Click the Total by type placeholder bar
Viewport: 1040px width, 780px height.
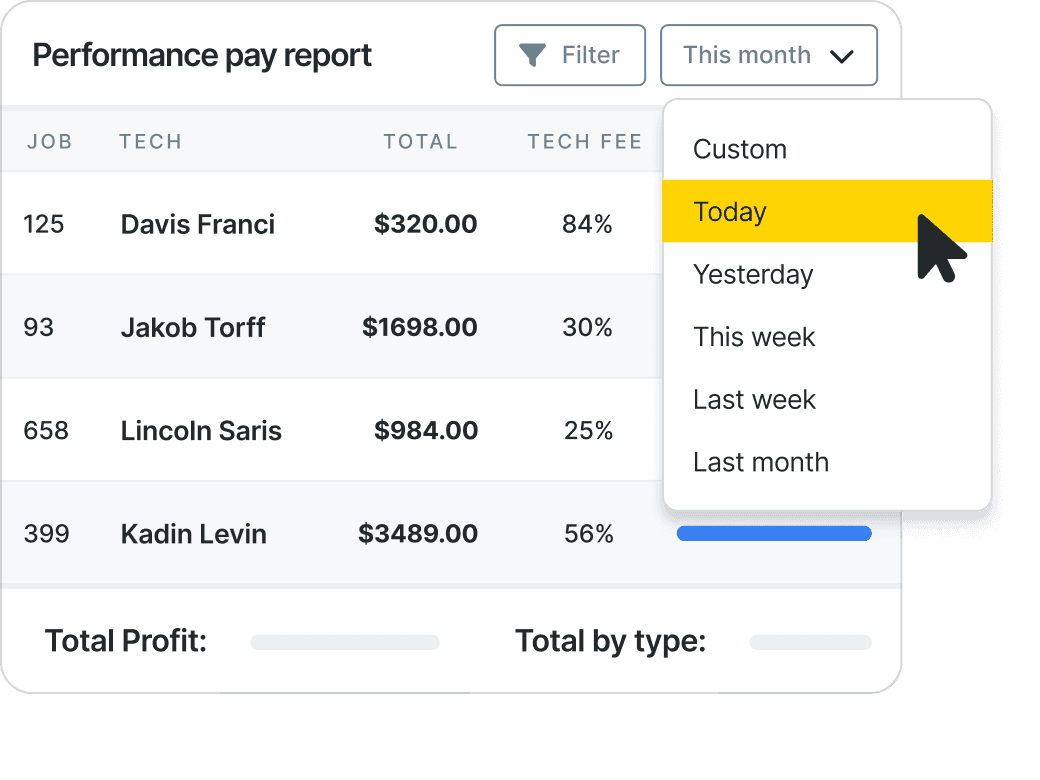coord(811,642)
